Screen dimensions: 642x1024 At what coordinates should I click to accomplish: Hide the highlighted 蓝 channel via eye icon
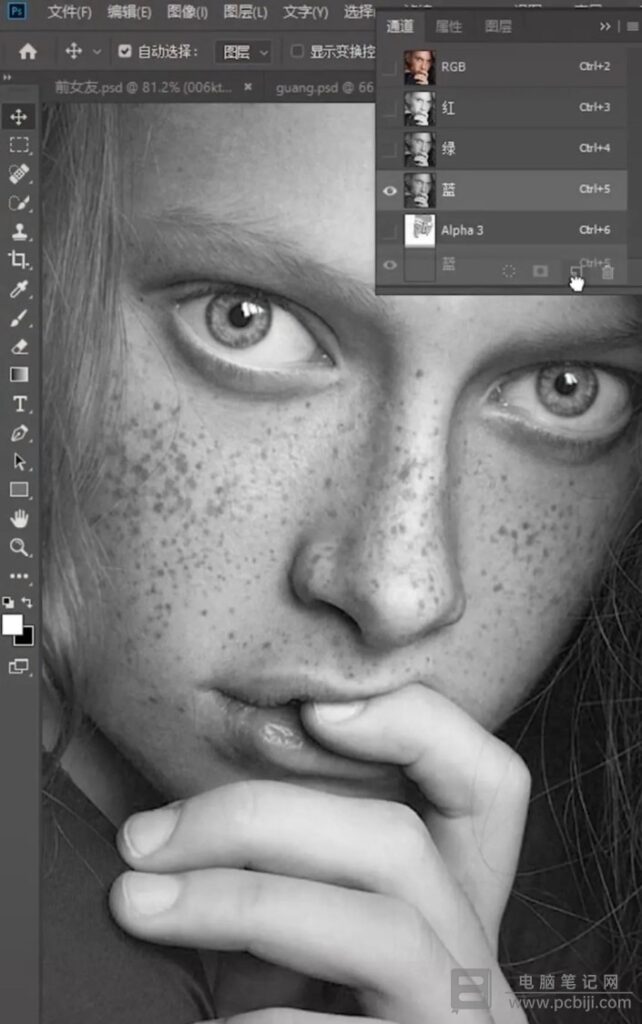[389, 190]
